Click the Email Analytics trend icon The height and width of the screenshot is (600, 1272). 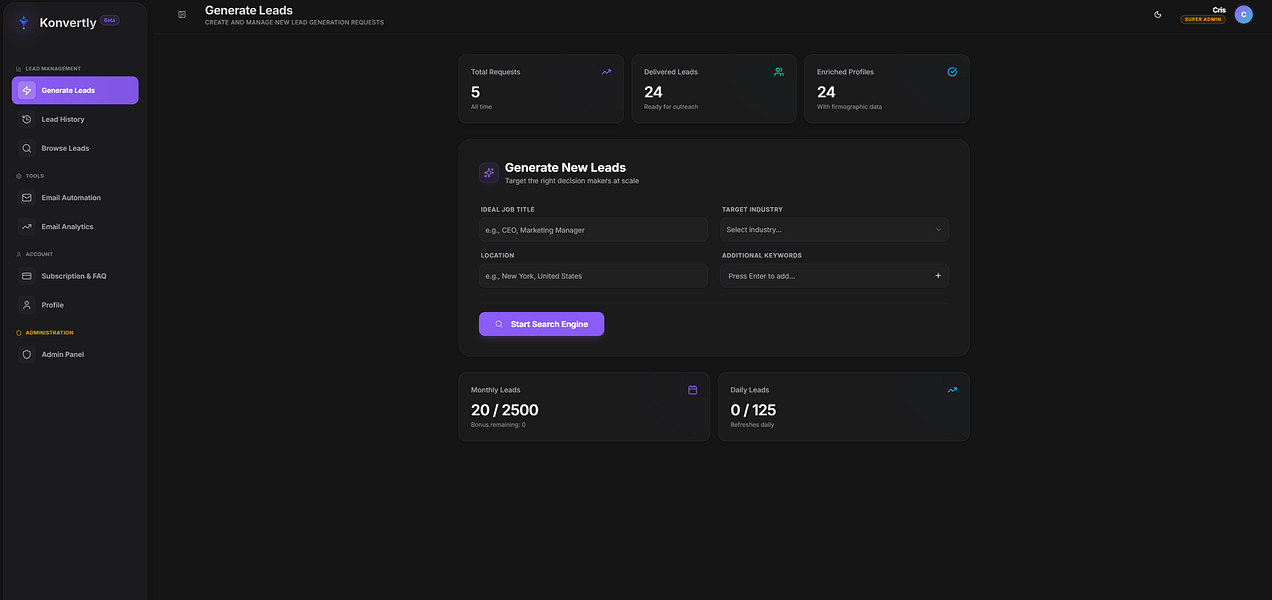point(27,227)
